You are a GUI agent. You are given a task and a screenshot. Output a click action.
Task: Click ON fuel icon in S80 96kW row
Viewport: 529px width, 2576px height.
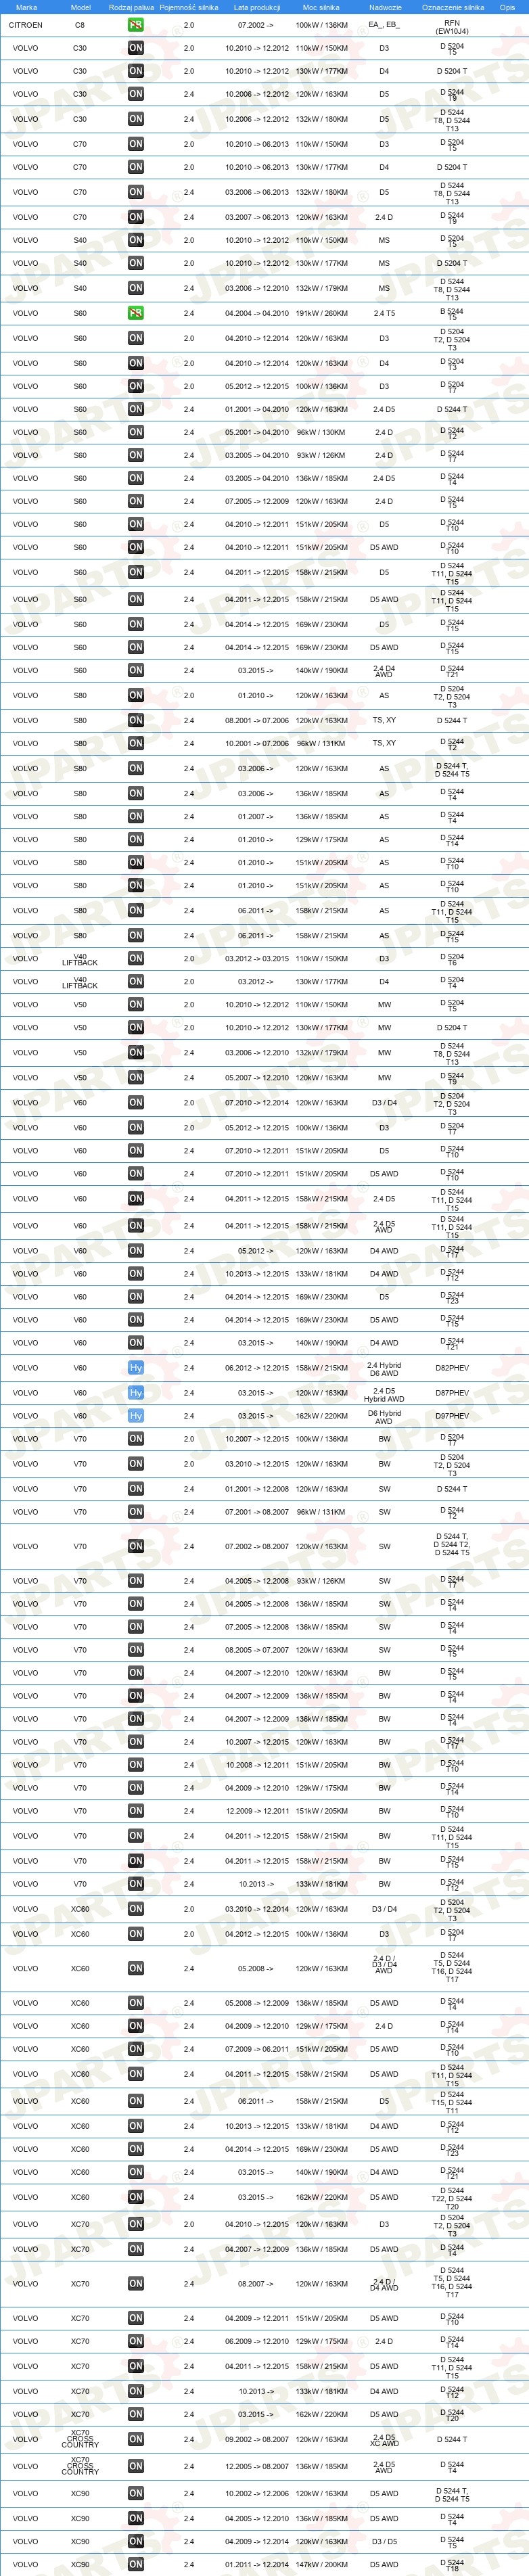[135, 743]
